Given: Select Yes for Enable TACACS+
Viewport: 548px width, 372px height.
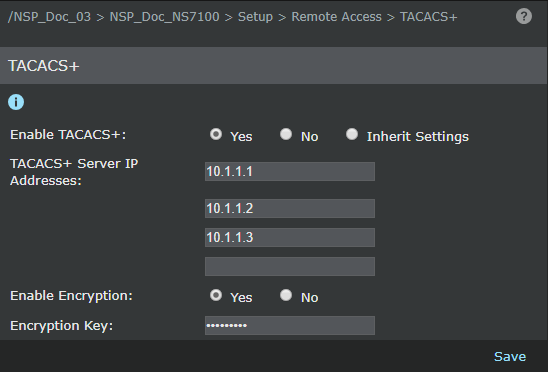Looking at the screenshot, I should pos(216,134).
